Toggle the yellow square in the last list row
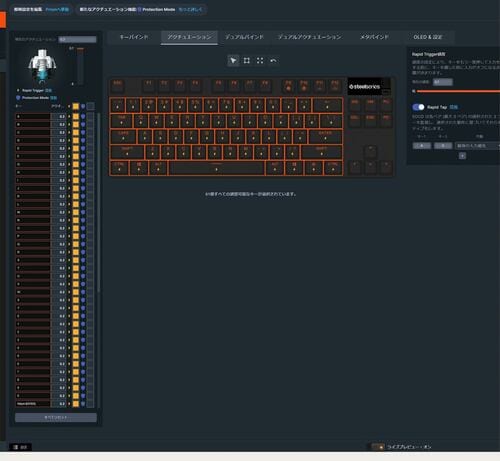 (76, 404)
